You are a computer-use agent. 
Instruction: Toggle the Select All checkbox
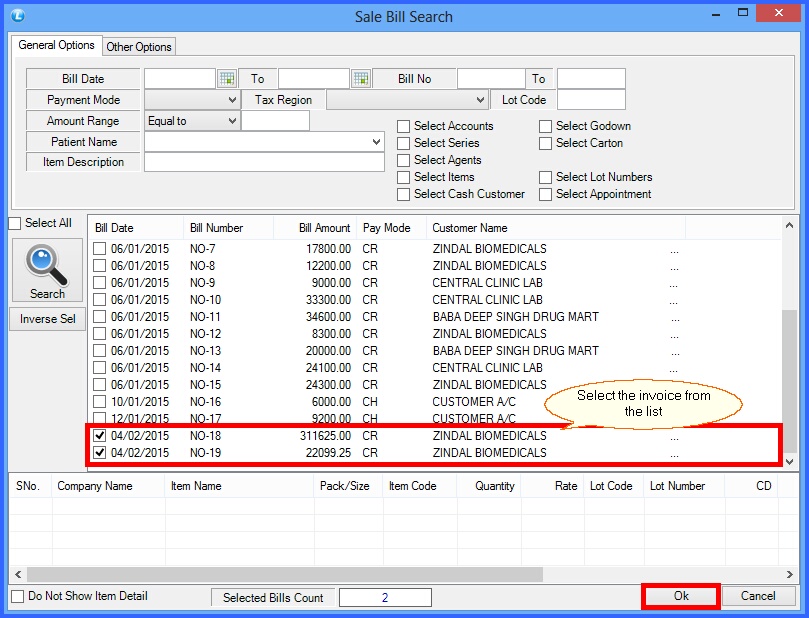point(15,223)
